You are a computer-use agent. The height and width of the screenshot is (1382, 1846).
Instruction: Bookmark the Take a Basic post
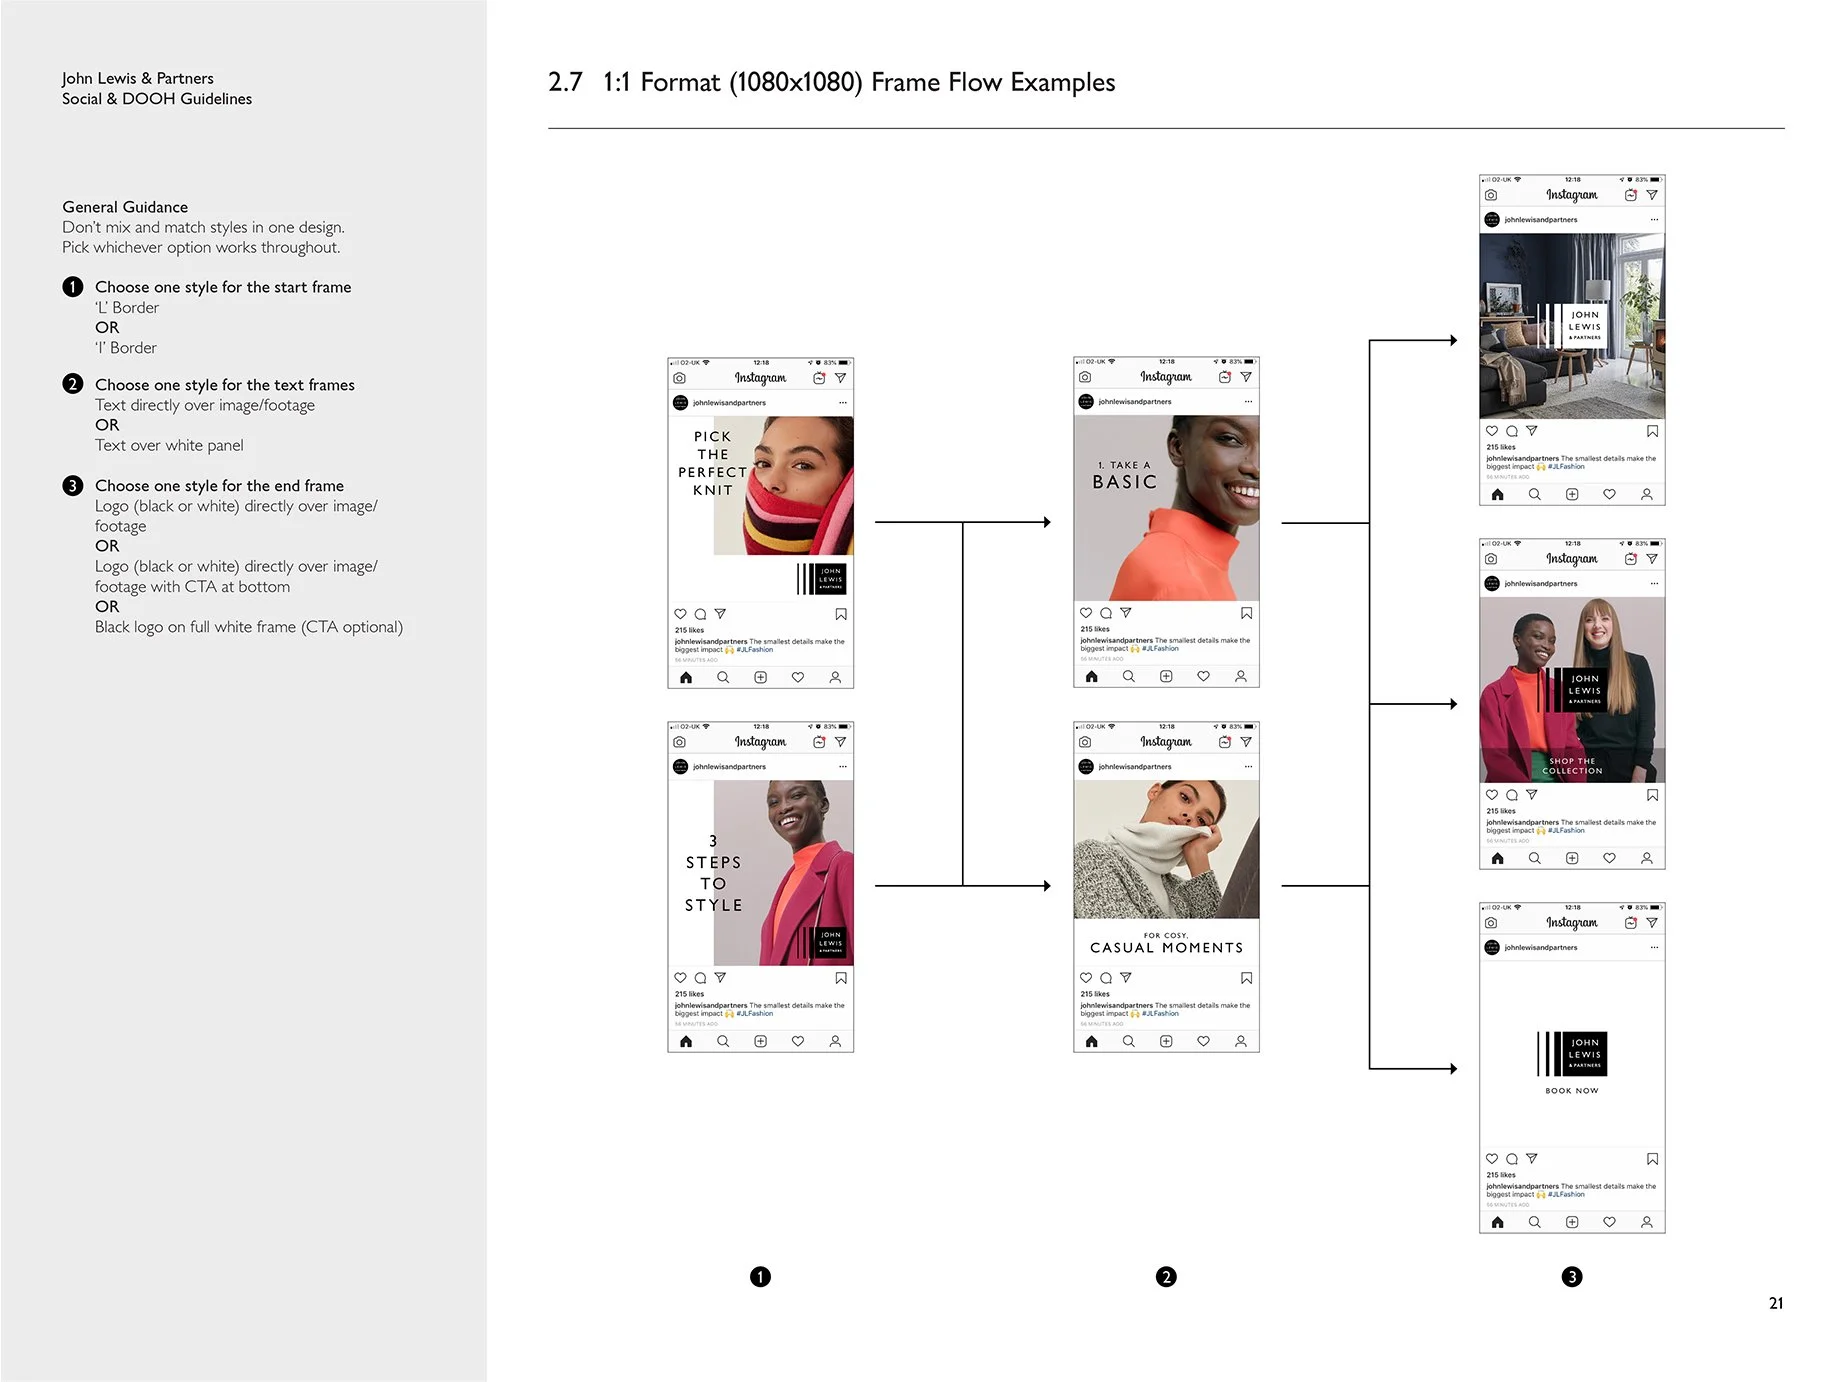coord(1247,613)
